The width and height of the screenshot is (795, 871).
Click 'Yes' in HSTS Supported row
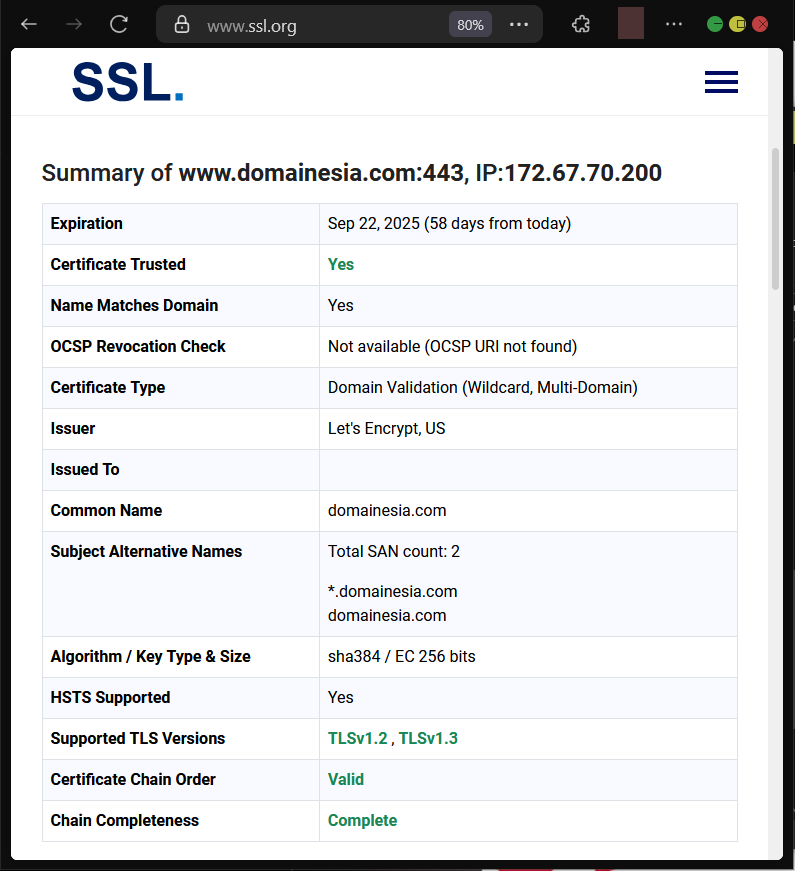[341, 698]
